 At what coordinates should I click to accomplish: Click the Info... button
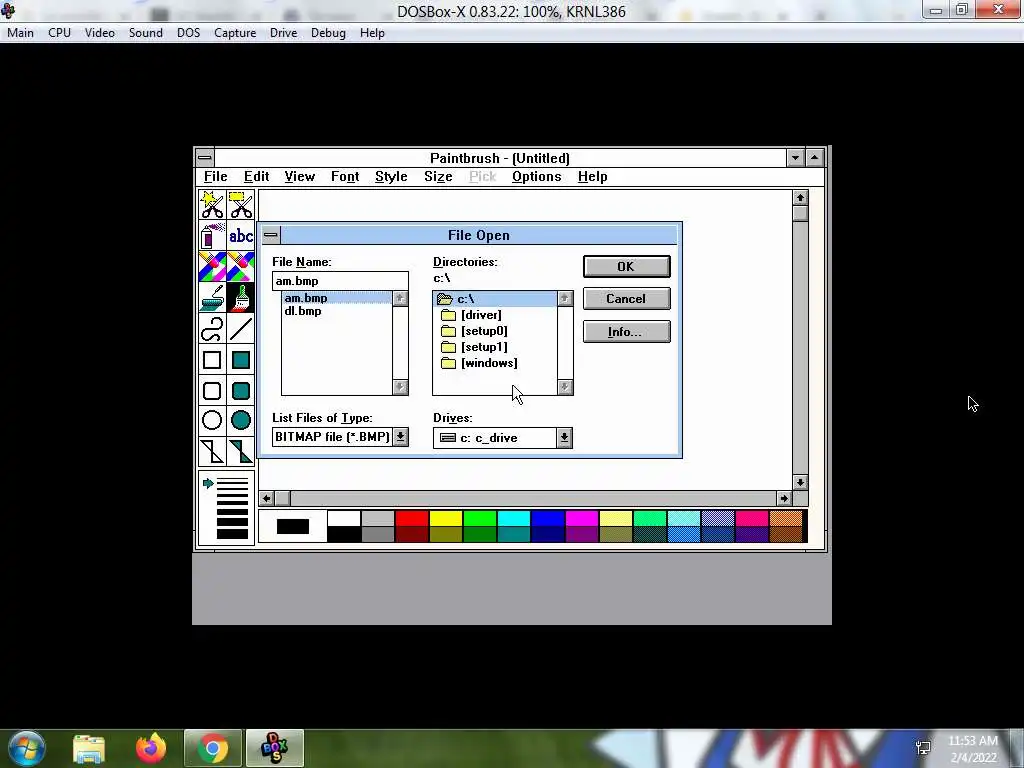tap(626, 332)
